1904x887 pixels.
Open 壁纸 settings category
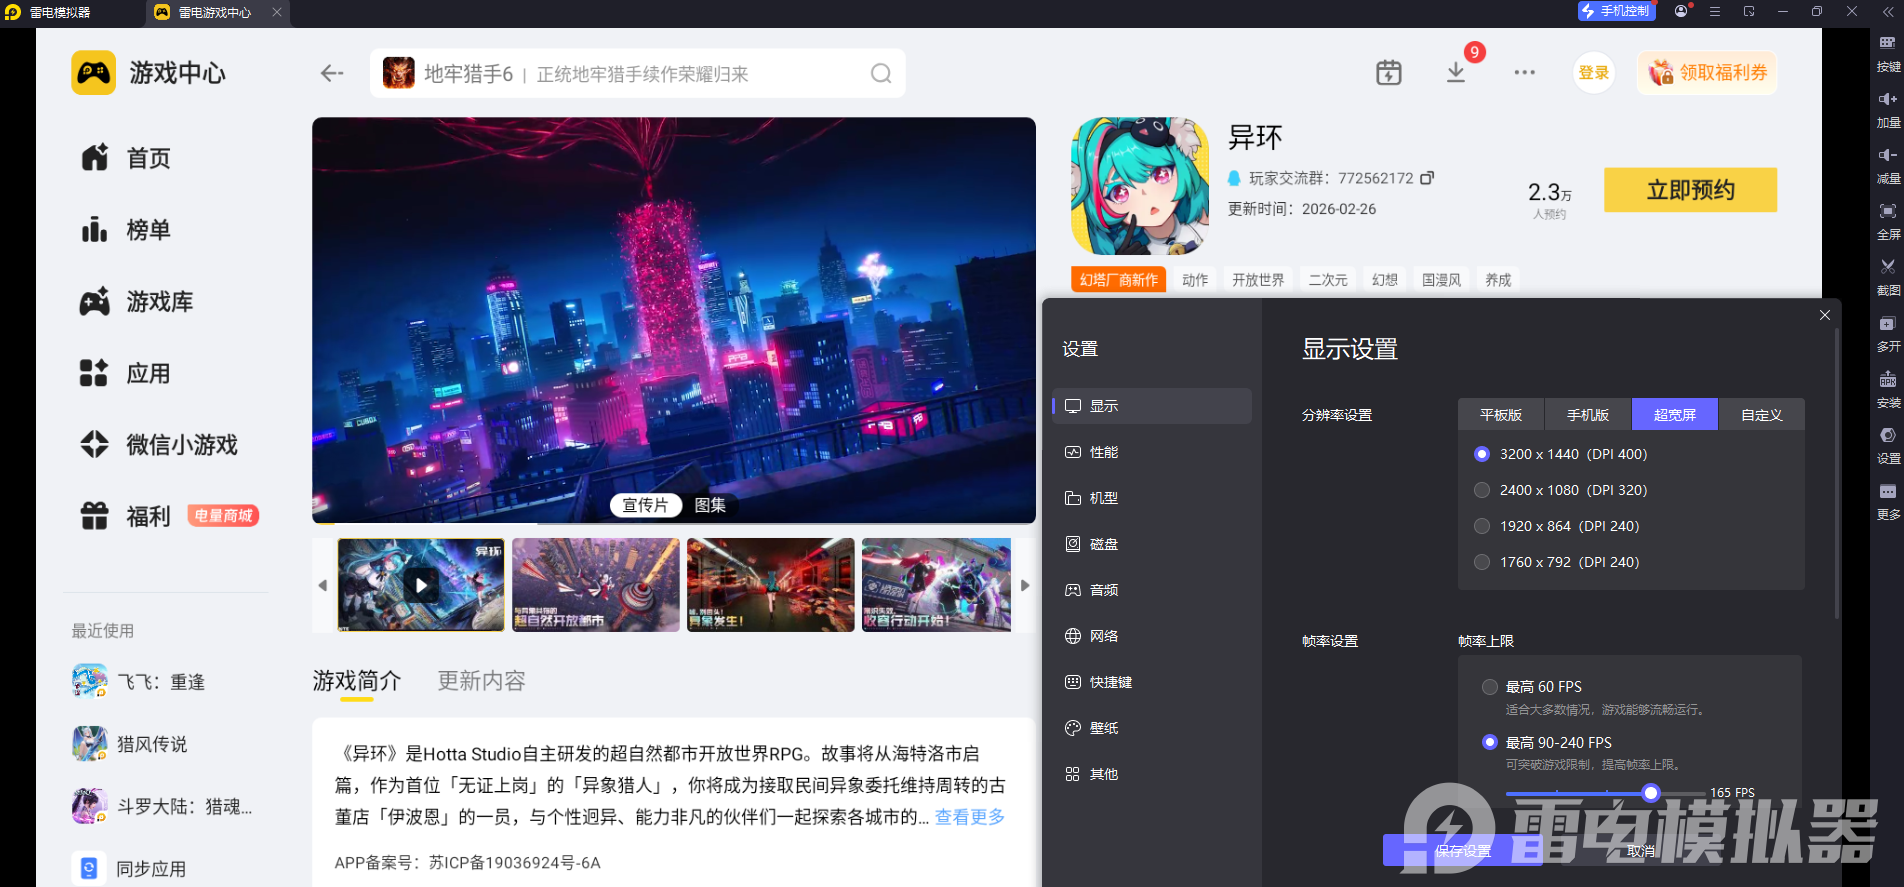tap(1152, 728)
